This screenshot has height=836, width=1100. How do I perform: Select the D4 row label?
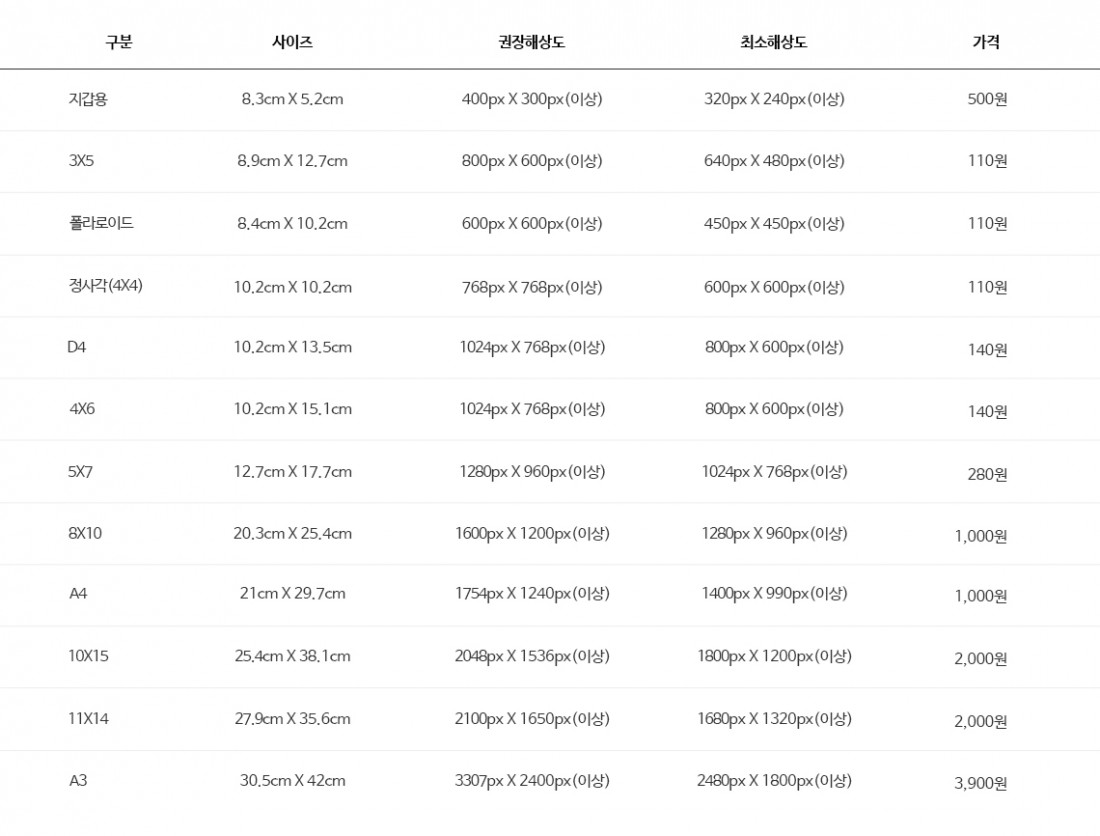[x=77, y=347]
